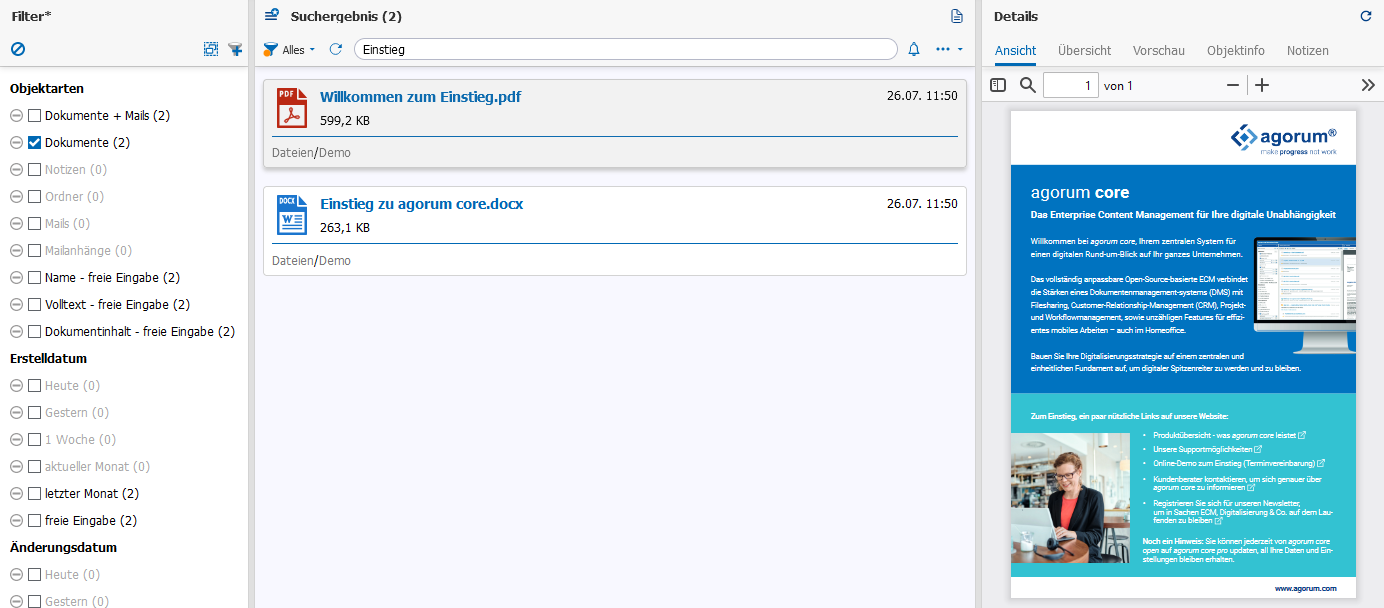Open the www.agorum.com link in the preview footer
Viewport: 1384px width, 608px height.
[1305, 589]
